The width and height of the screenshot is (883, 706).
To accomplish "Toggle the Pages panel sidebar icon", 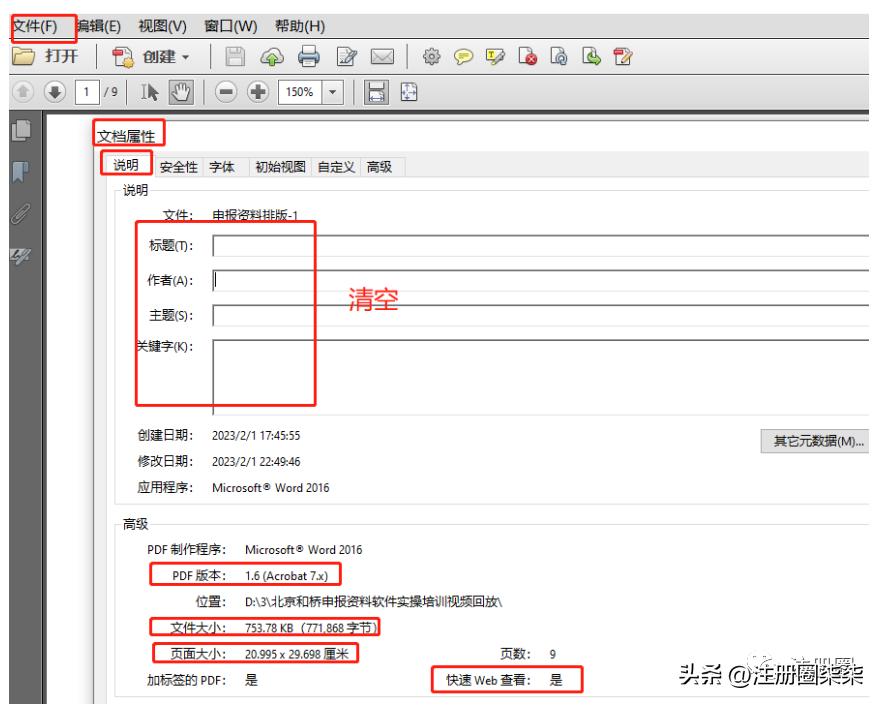I will click(20, 131).
